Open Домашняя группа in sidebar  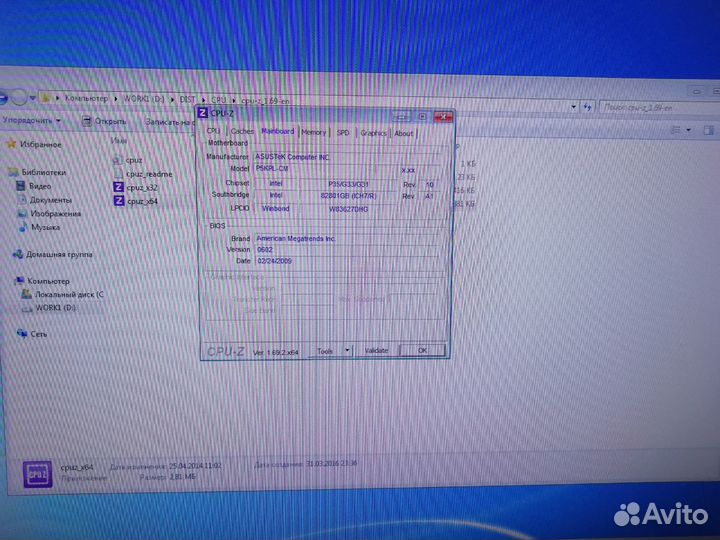coord(59,254)
